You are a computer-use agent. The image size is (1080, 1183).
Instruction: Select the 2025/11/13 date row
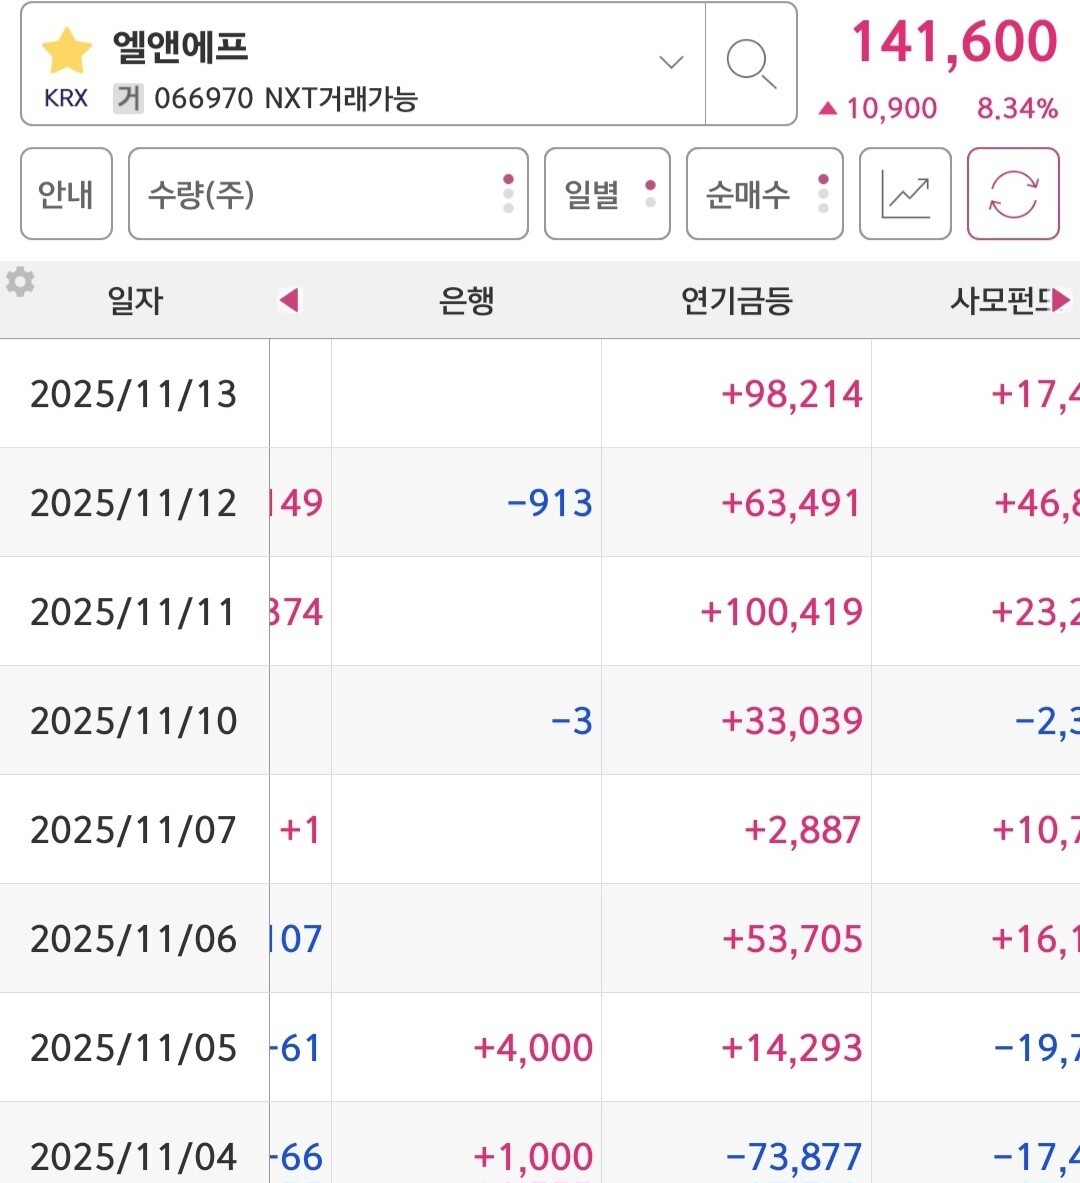(134, 394)
